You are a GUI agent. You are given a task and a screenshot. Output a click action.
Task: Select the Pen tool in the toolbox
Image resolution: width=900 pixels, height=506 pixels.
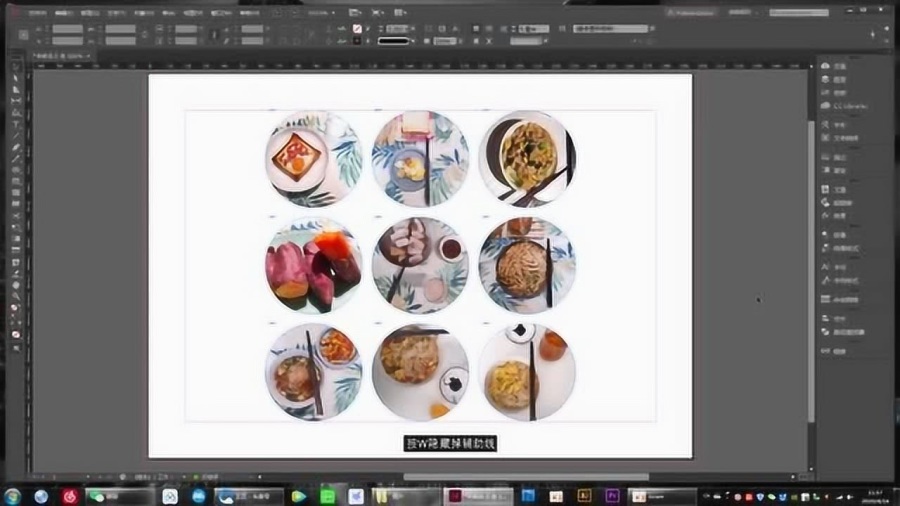pyautogui.click(x=16, y=147)
